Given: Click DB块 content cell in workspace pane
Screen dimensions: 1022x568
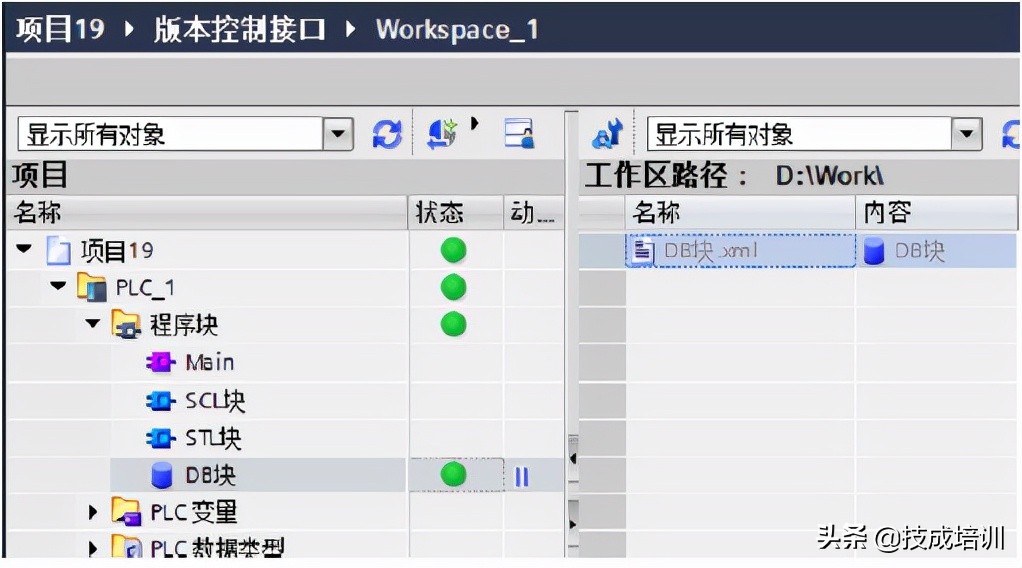Looking at the screenshot, I should pos(935,250).
